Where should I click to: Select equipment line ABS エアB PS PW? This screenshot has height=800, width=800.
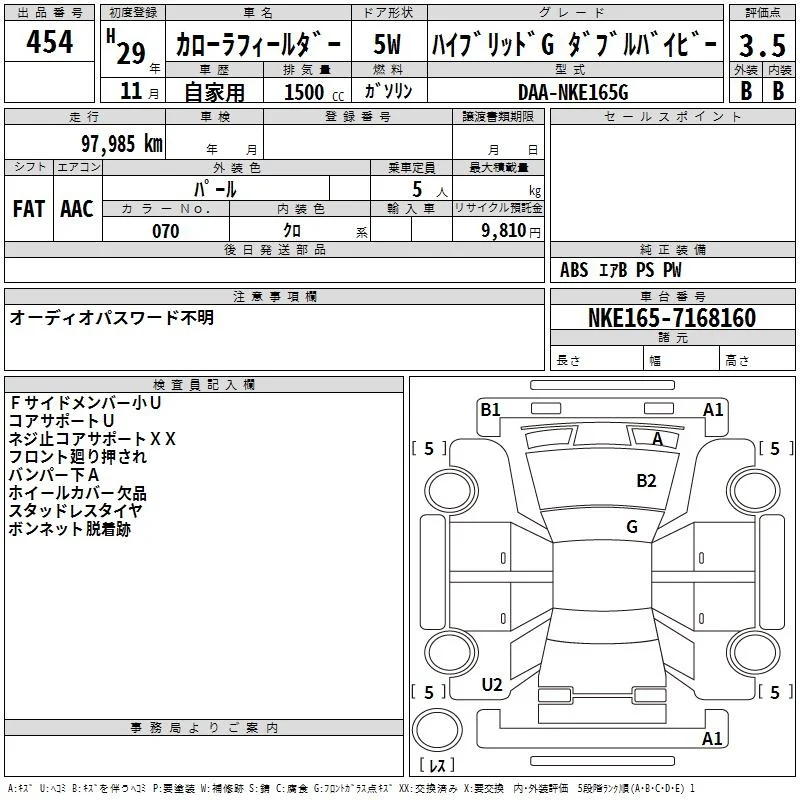[x=620, y=270]
